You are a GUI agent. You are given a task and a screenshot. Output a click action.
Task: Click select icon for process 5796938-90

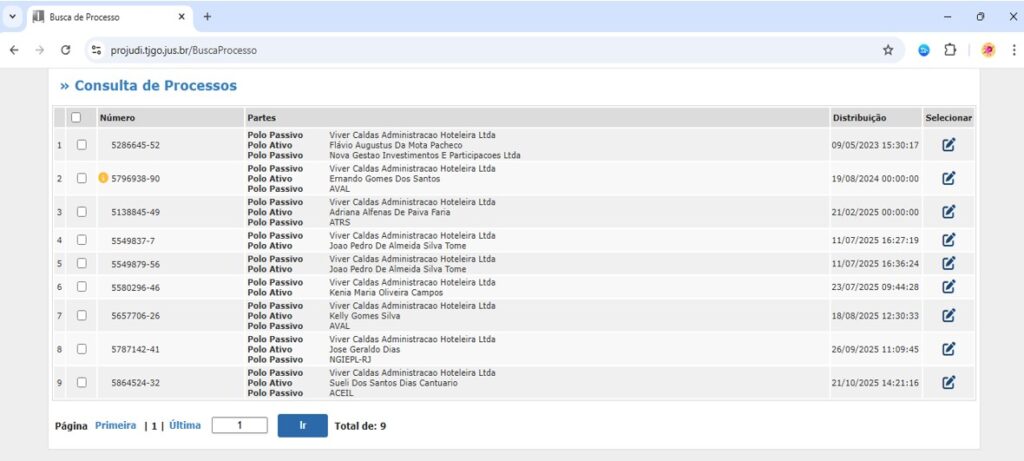click(x=948, y=178)
